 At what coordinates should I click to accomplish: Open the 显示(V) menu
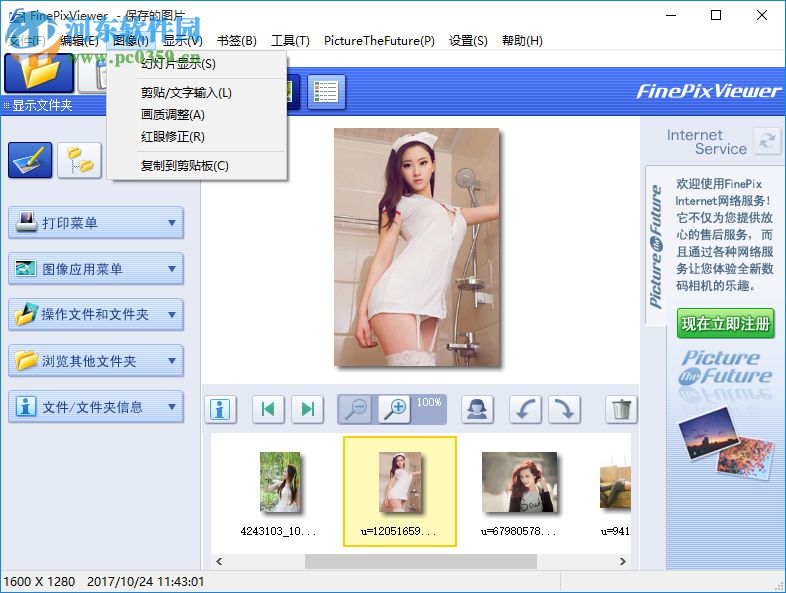(183, 41)
